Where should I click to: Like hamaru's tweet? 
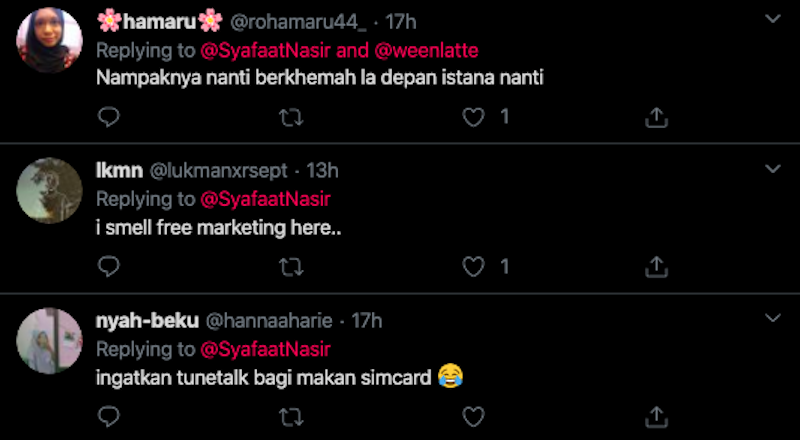tap(474, 118)
